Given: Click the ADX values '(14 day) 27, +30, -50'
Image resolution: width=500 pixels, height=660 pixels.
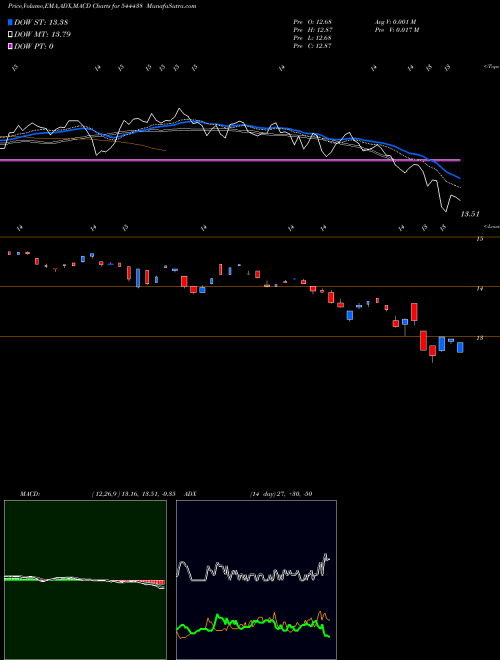Looking at the screenshot, I should pos(280,494).
